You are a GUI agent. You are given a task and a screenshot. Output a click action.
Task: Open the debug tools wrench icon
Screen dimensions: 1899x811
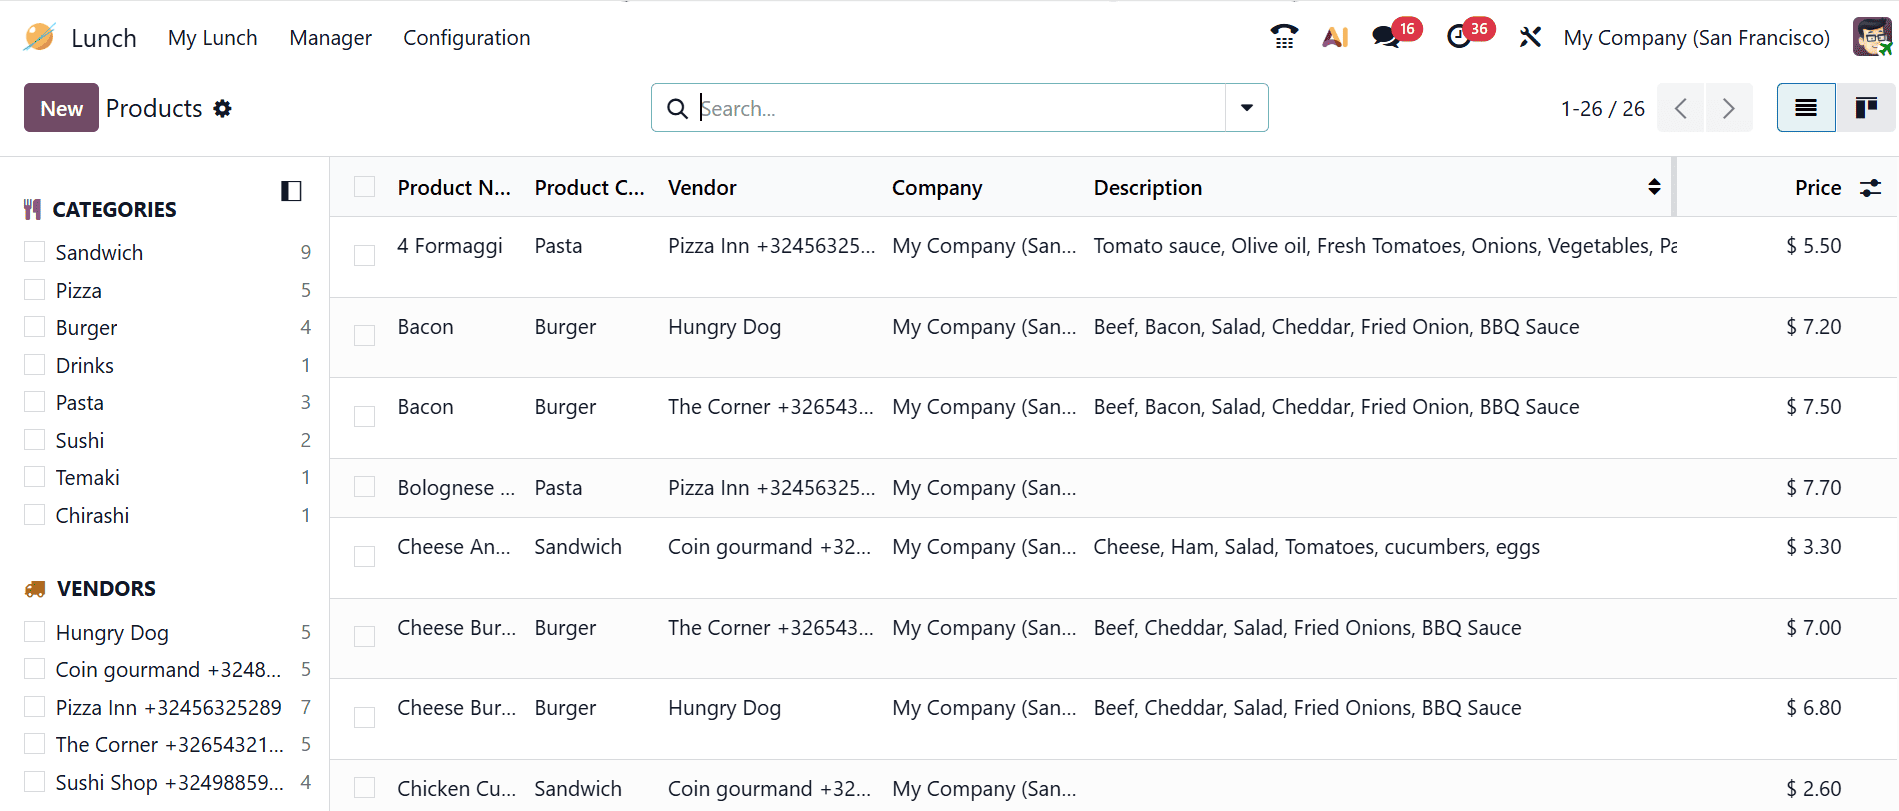pyautogui.click(x=1530, y=37)
